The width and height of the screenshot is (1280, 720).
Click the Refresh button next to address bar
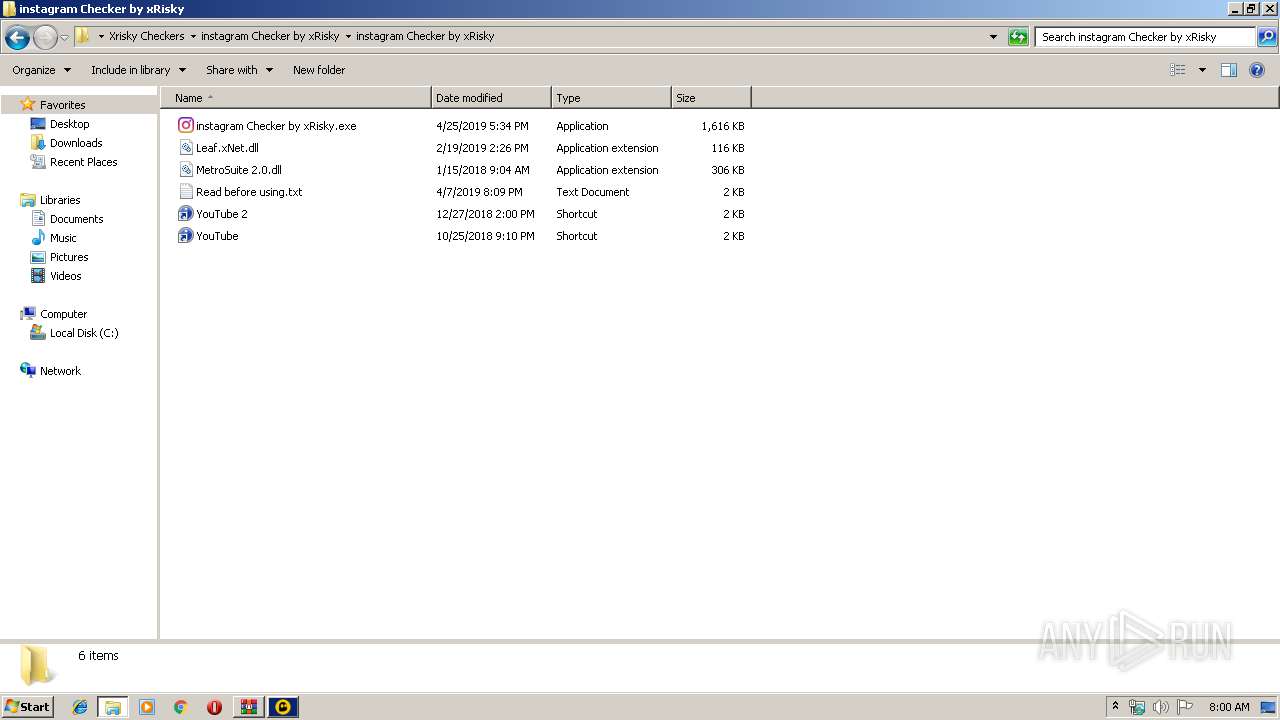pyautogui.click(x=1018, y=37)
